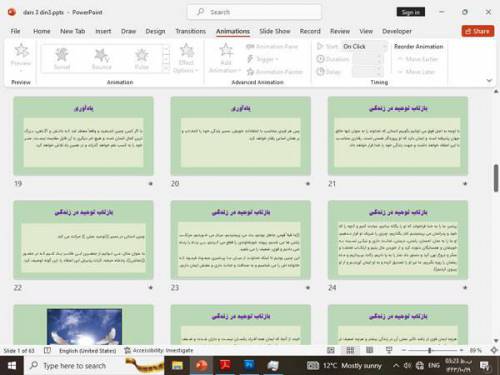
Task: Open the View tab
Action: tap(366, 31)
